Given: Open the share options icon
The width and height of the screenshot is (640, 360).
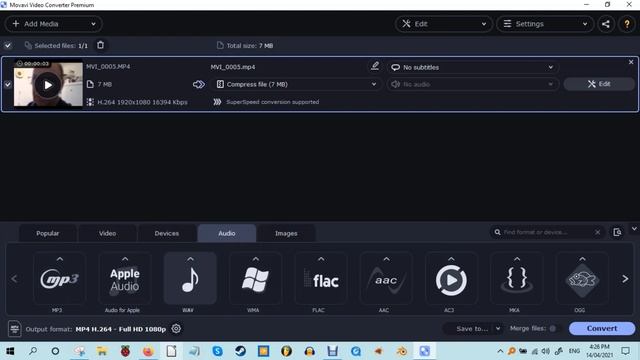Looking at the screenshot, I should [606, 24].
